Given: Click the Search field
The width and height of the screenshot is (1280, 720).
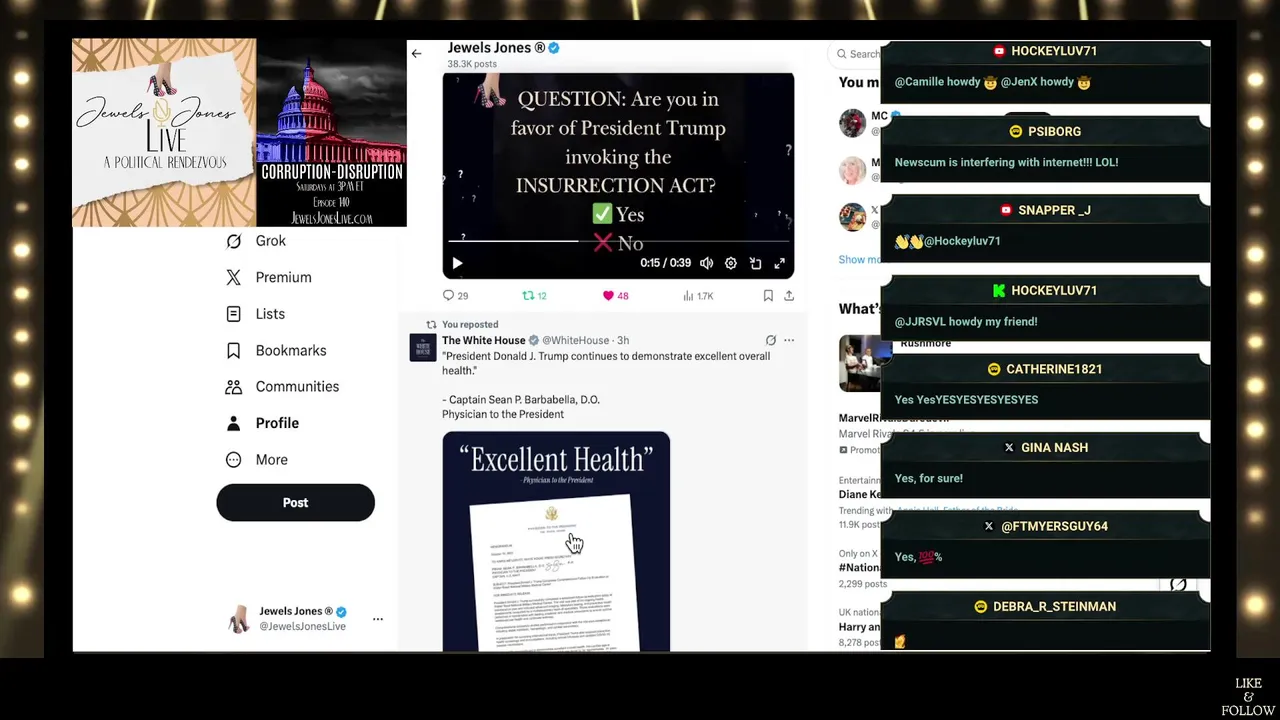Looking at the screenshot, I should click(856, 54).
